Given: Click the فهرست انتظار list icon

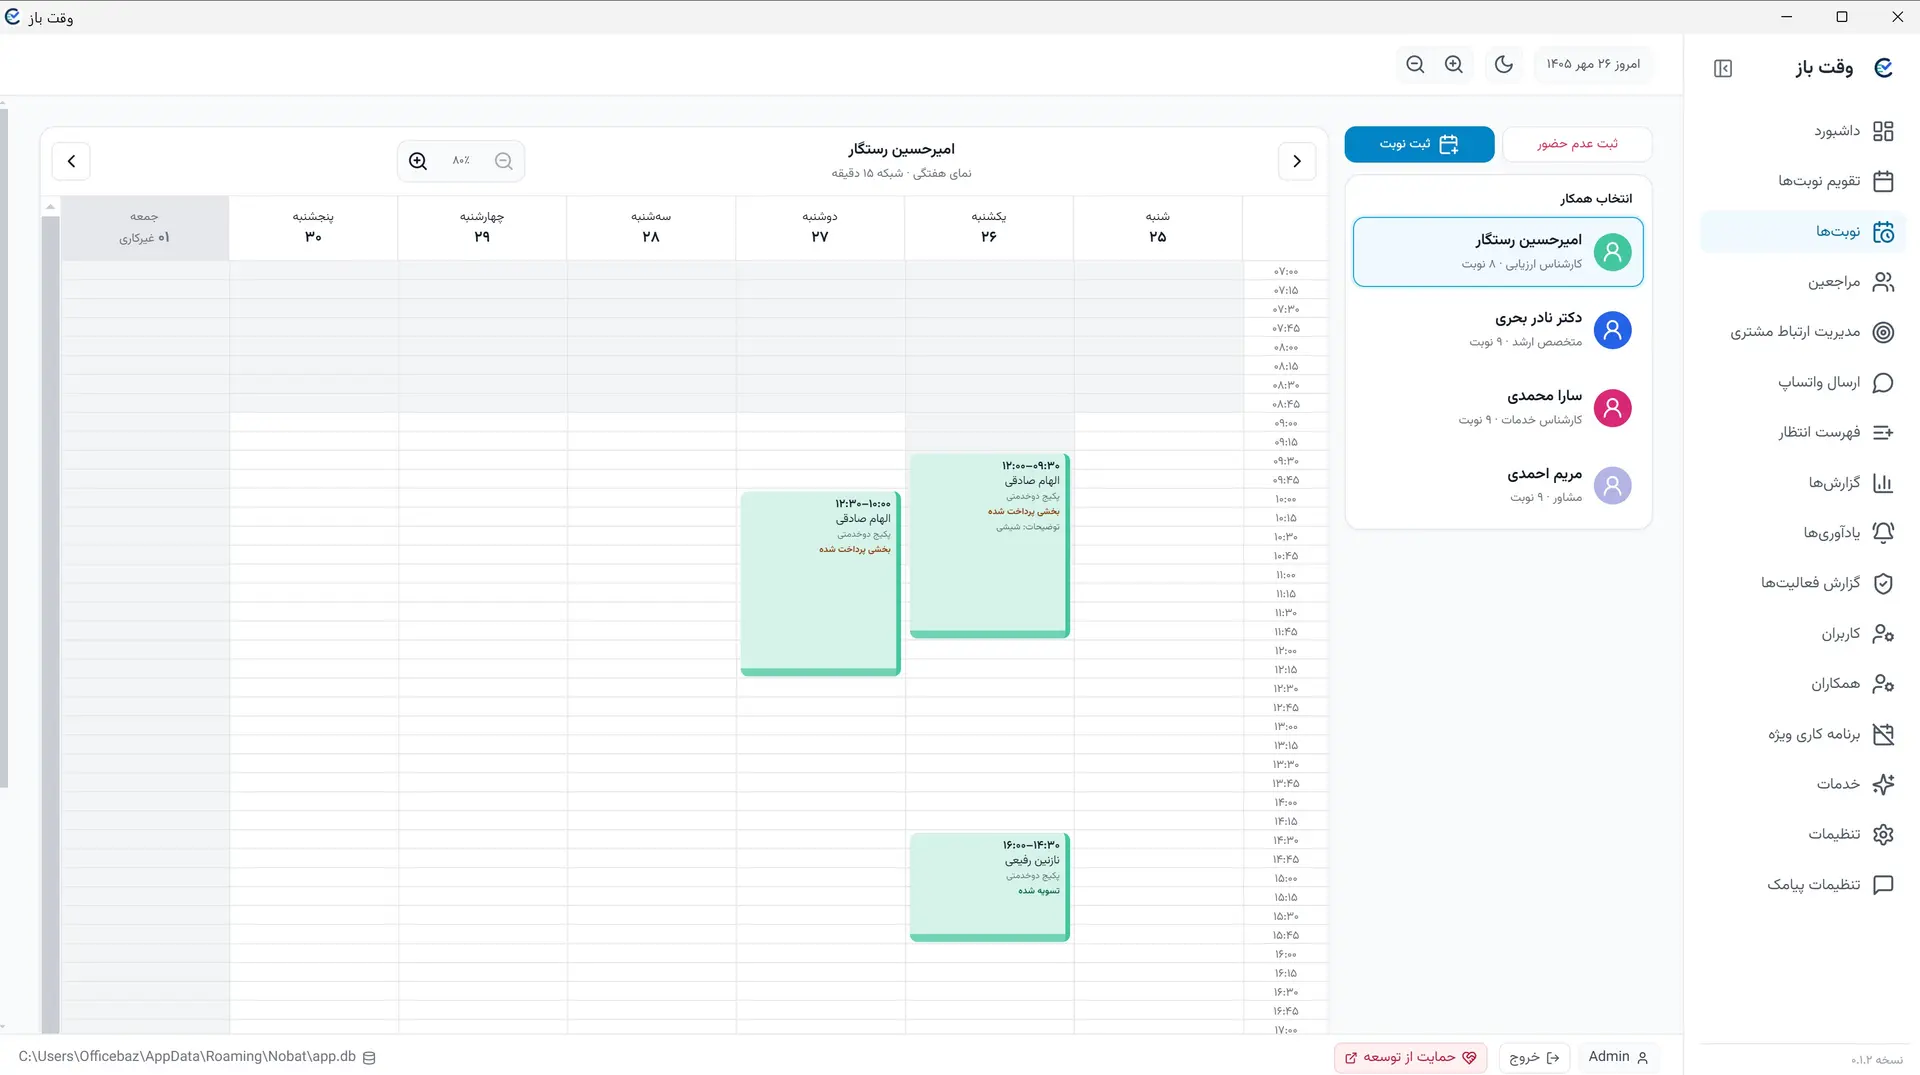Looking at the screenshot, I should point(1883,432).
